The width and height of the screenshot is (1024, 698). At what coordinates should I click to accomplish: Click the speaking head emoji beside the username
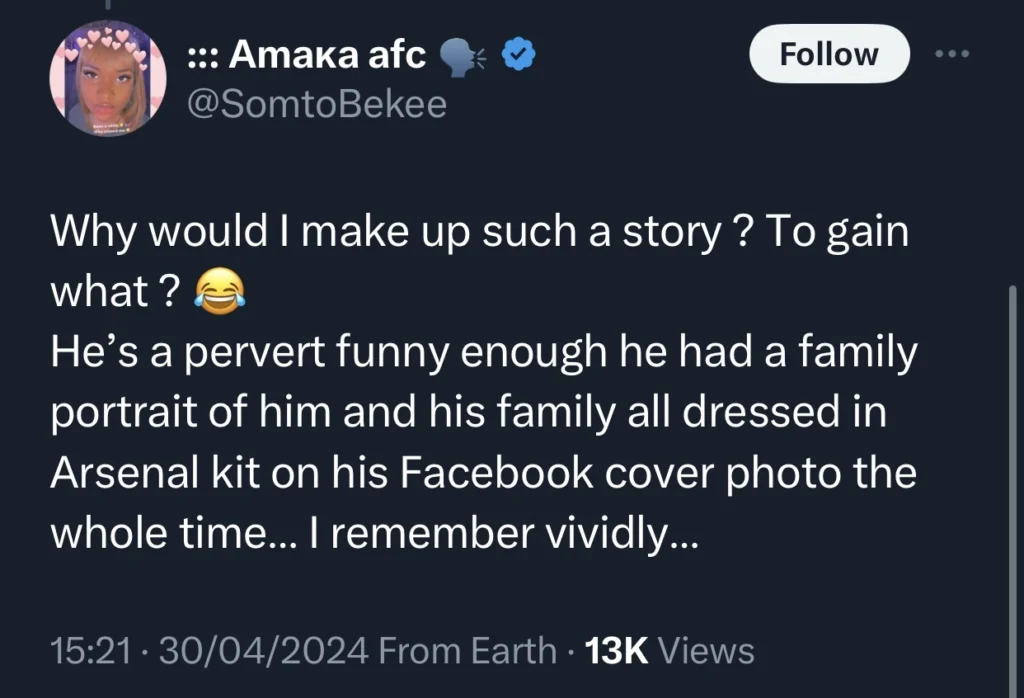click(x=460, y=55)
